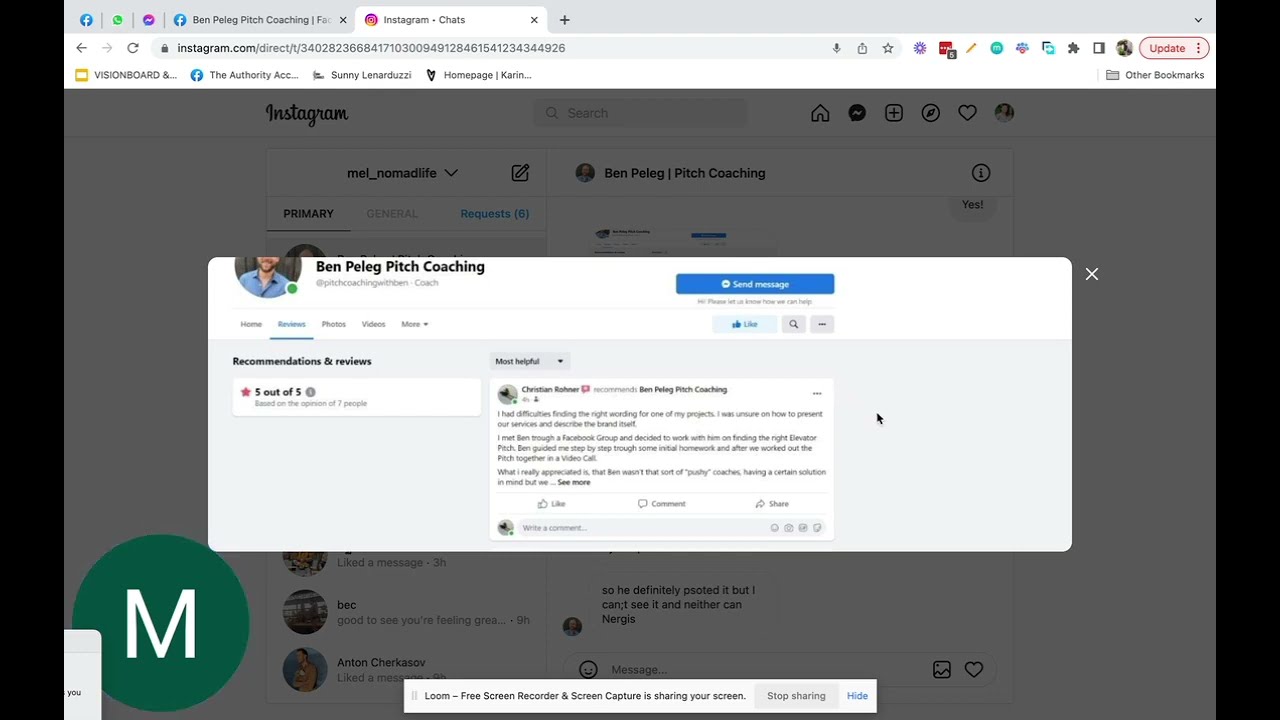Expand the tab search chevron
The height and width of the screenshot is (720, 1280).
pyautogui.click(x=1198, y=20)
